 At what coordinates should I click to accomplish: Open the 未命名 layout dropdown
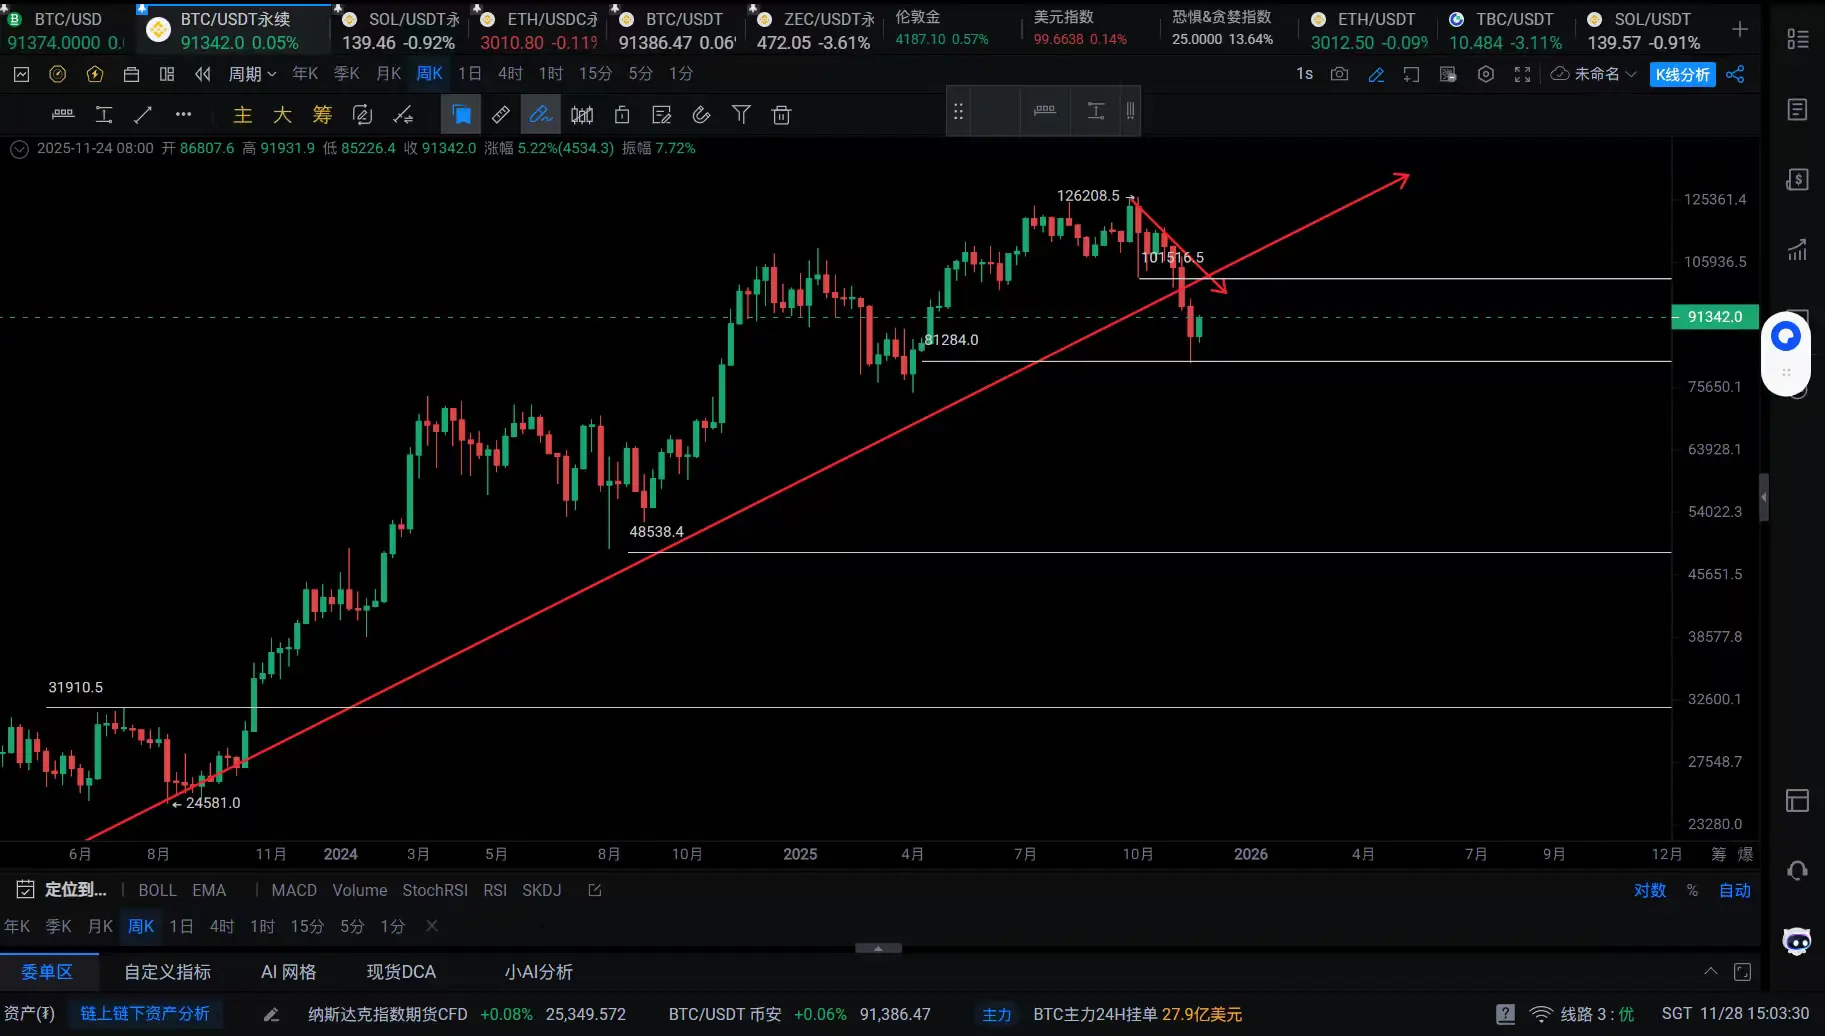coord(1594,74)
